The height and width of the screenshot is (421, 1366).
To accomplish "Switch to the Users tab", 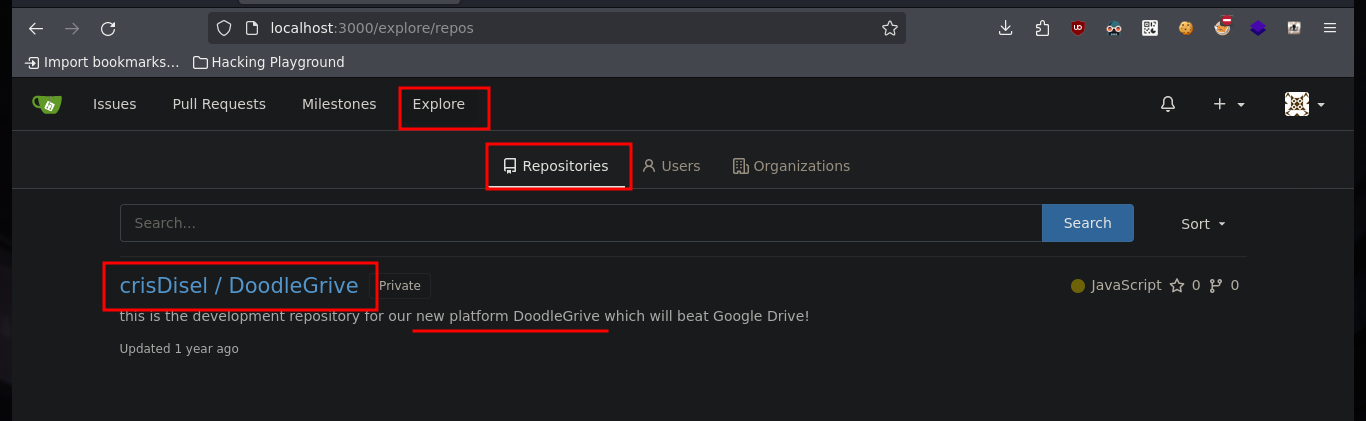I will point(671,166).
